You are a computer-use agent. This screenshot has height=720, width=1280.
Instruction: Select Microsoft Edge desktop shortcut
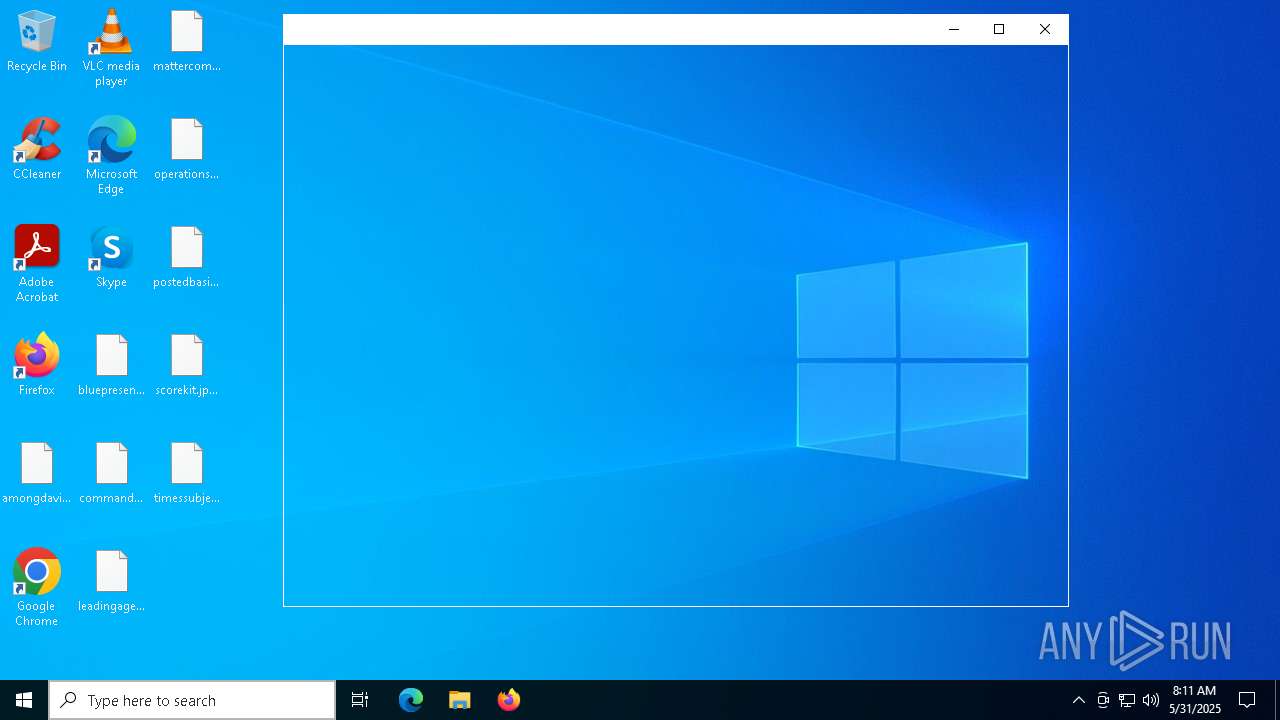[x=111, y=156]
